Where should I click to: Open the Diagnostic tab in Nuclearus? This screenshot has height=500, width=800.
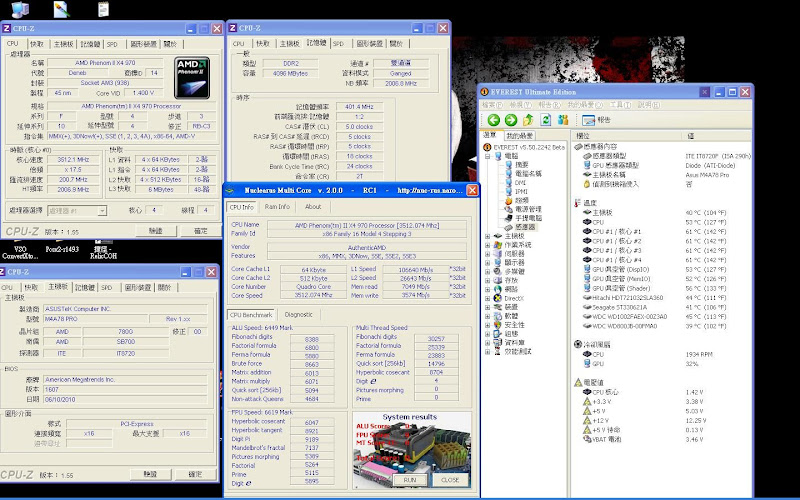298,314
